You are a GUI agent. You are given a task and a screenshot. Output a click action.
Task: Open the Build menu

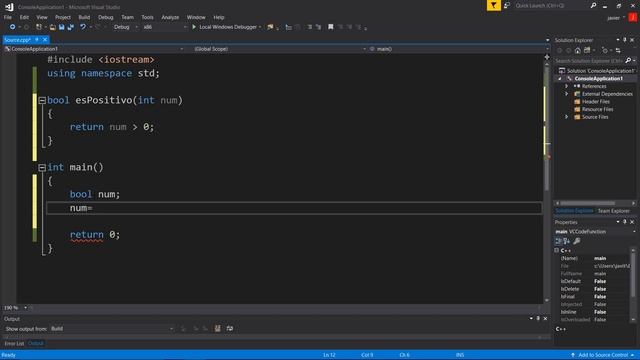tap(84, 17)
